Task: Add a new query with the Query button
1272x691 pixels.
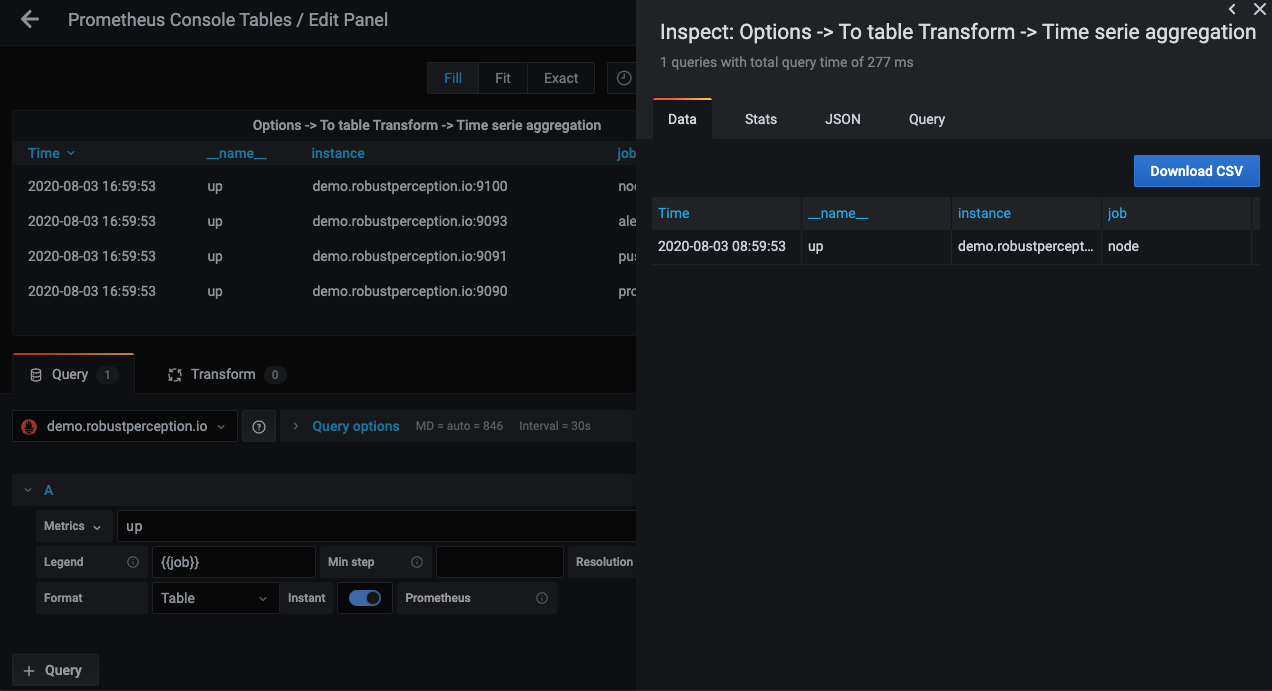Action: pyautogui.click(x=55, y=670)
